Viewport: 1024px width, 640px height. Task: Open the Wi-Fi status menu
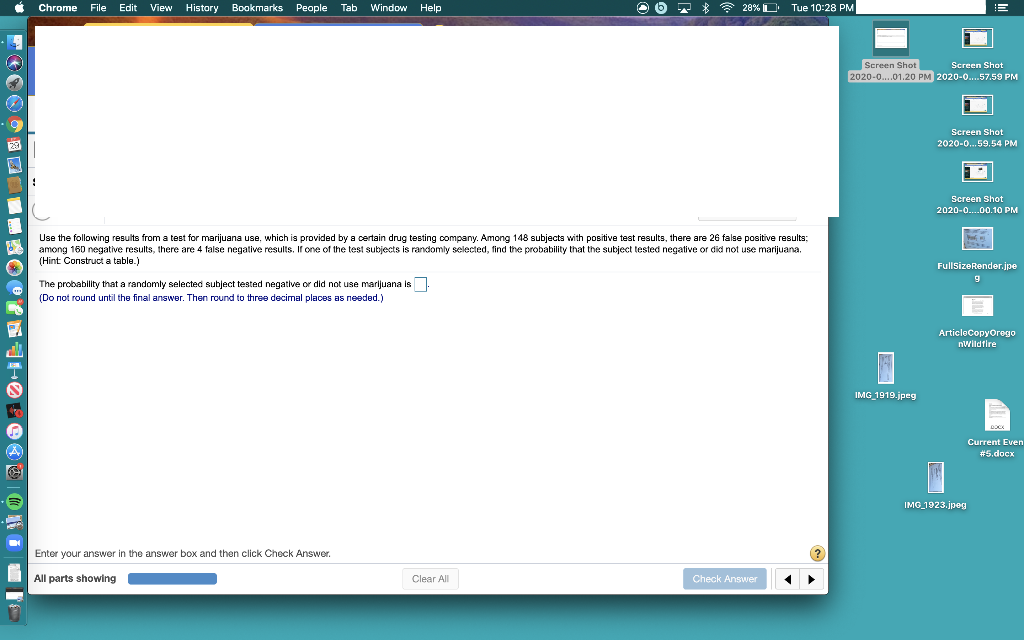(727, 7)
